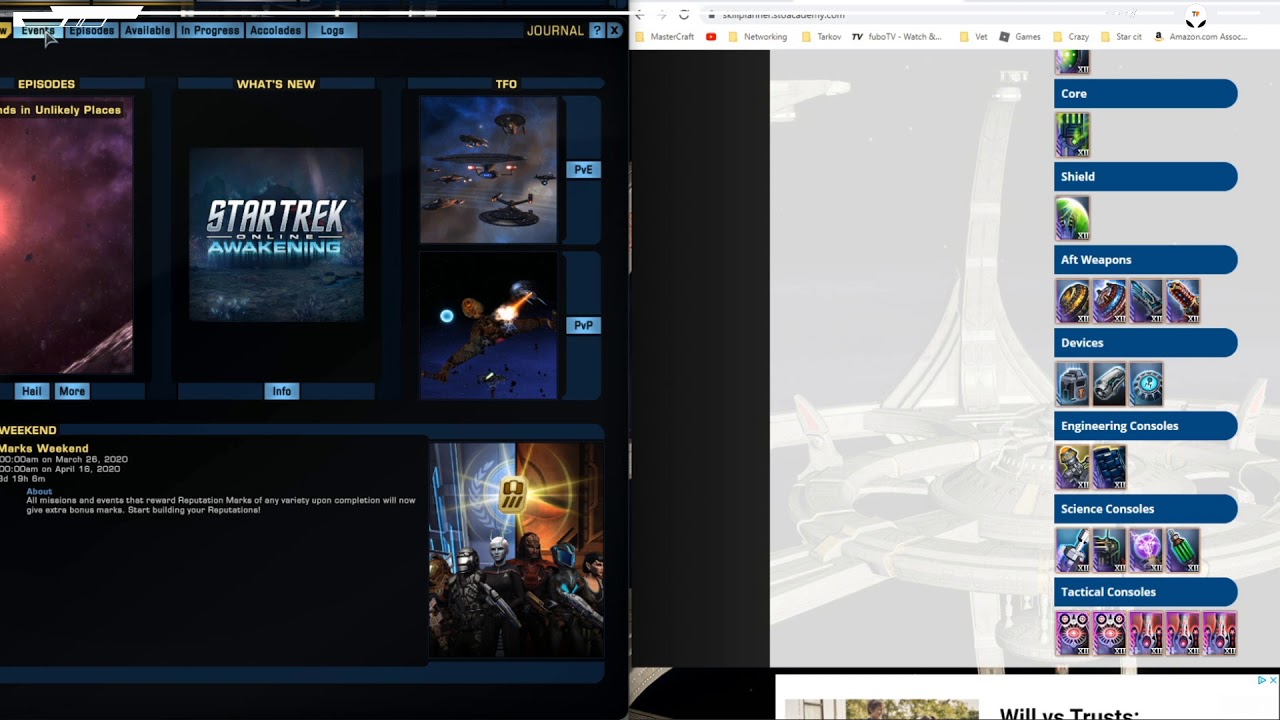
Task: Open the Star cit bookmark folder
Action: click(1120, 37)
